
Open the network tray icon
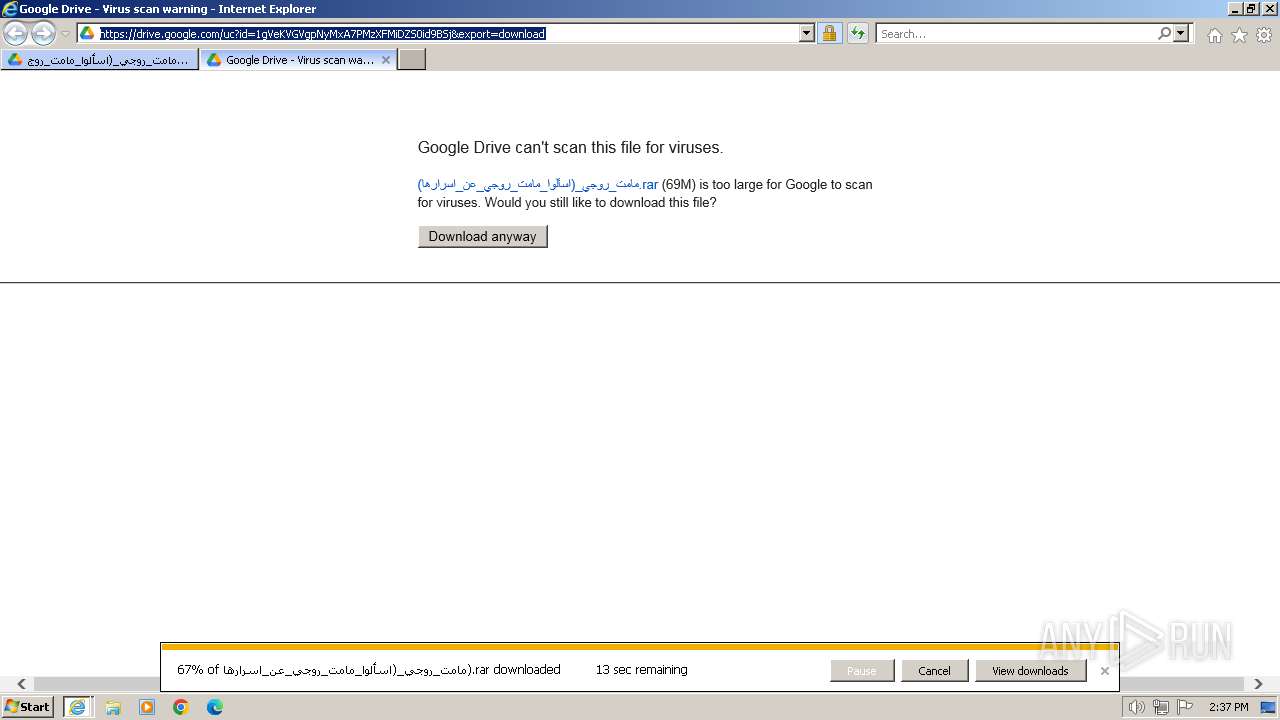[x=1161, y=707]
